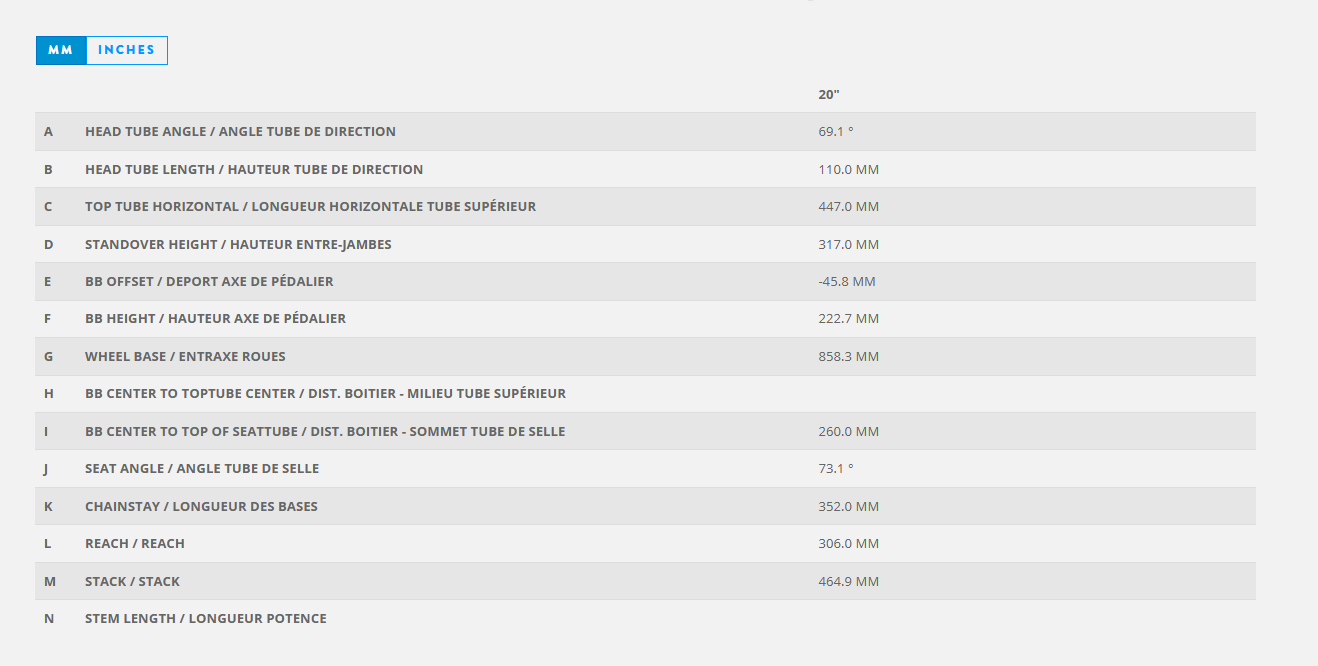1318x666 pixels.
Task: Select the BB Offset row label
Action: click(x=209, y=282)
